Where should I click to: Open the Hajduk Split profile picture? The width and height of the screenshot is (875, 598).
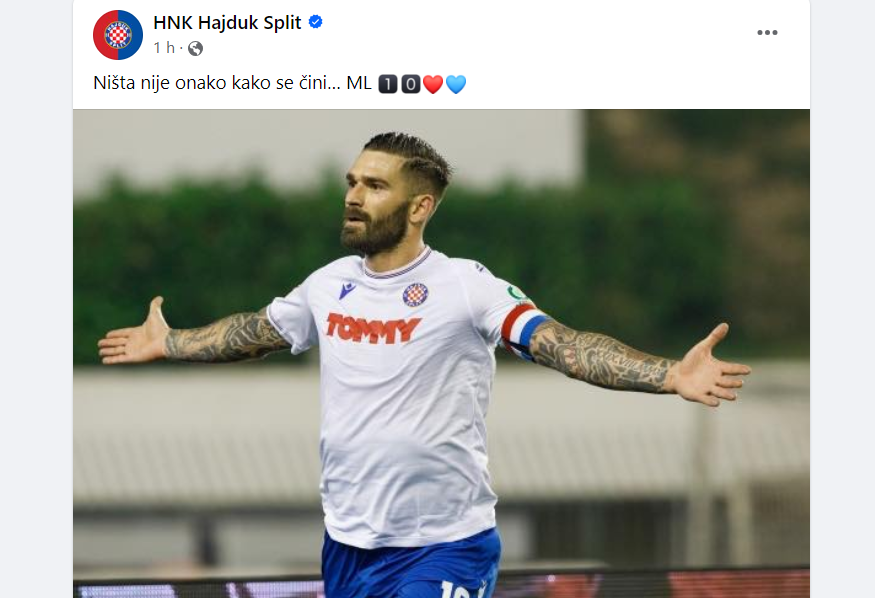pyautogui.click(x=118, y=35)
